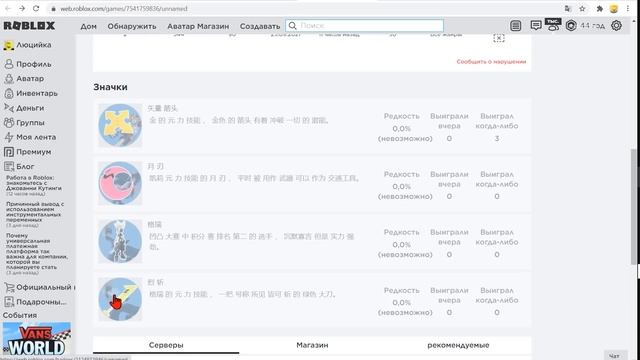Open Аватар Магазин in top navigation
Image resolution: width=640 pixels, height=360 pixels.
[x=198, y=26]
